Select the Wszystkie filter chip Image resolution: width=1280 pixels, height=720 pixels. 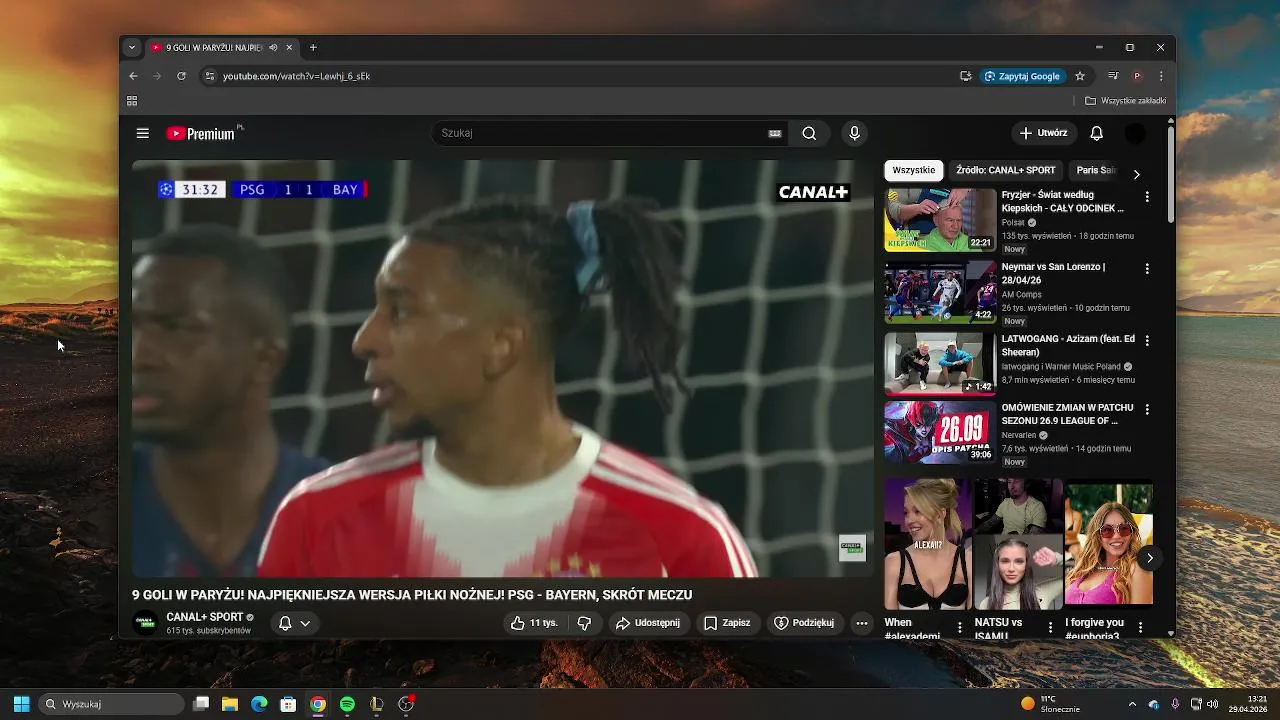click(914, 171)
